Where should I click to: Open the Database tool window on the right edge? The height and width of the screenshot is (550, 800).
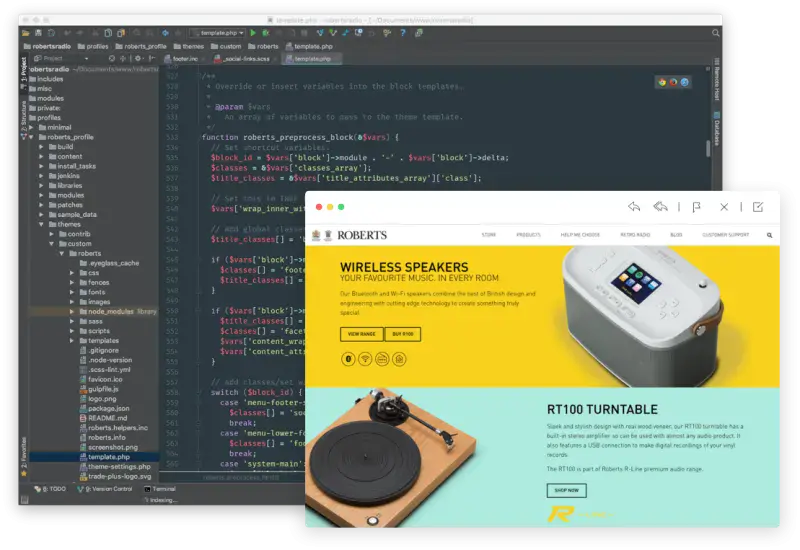click(716, 129)
